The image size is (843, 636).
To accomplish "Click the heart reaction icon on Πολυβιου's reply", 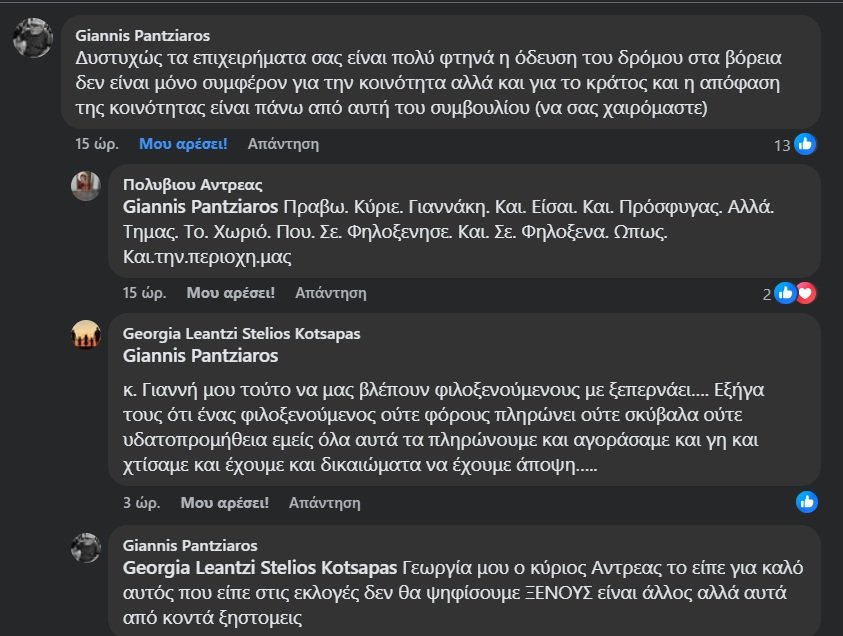I will click(805, 293).
